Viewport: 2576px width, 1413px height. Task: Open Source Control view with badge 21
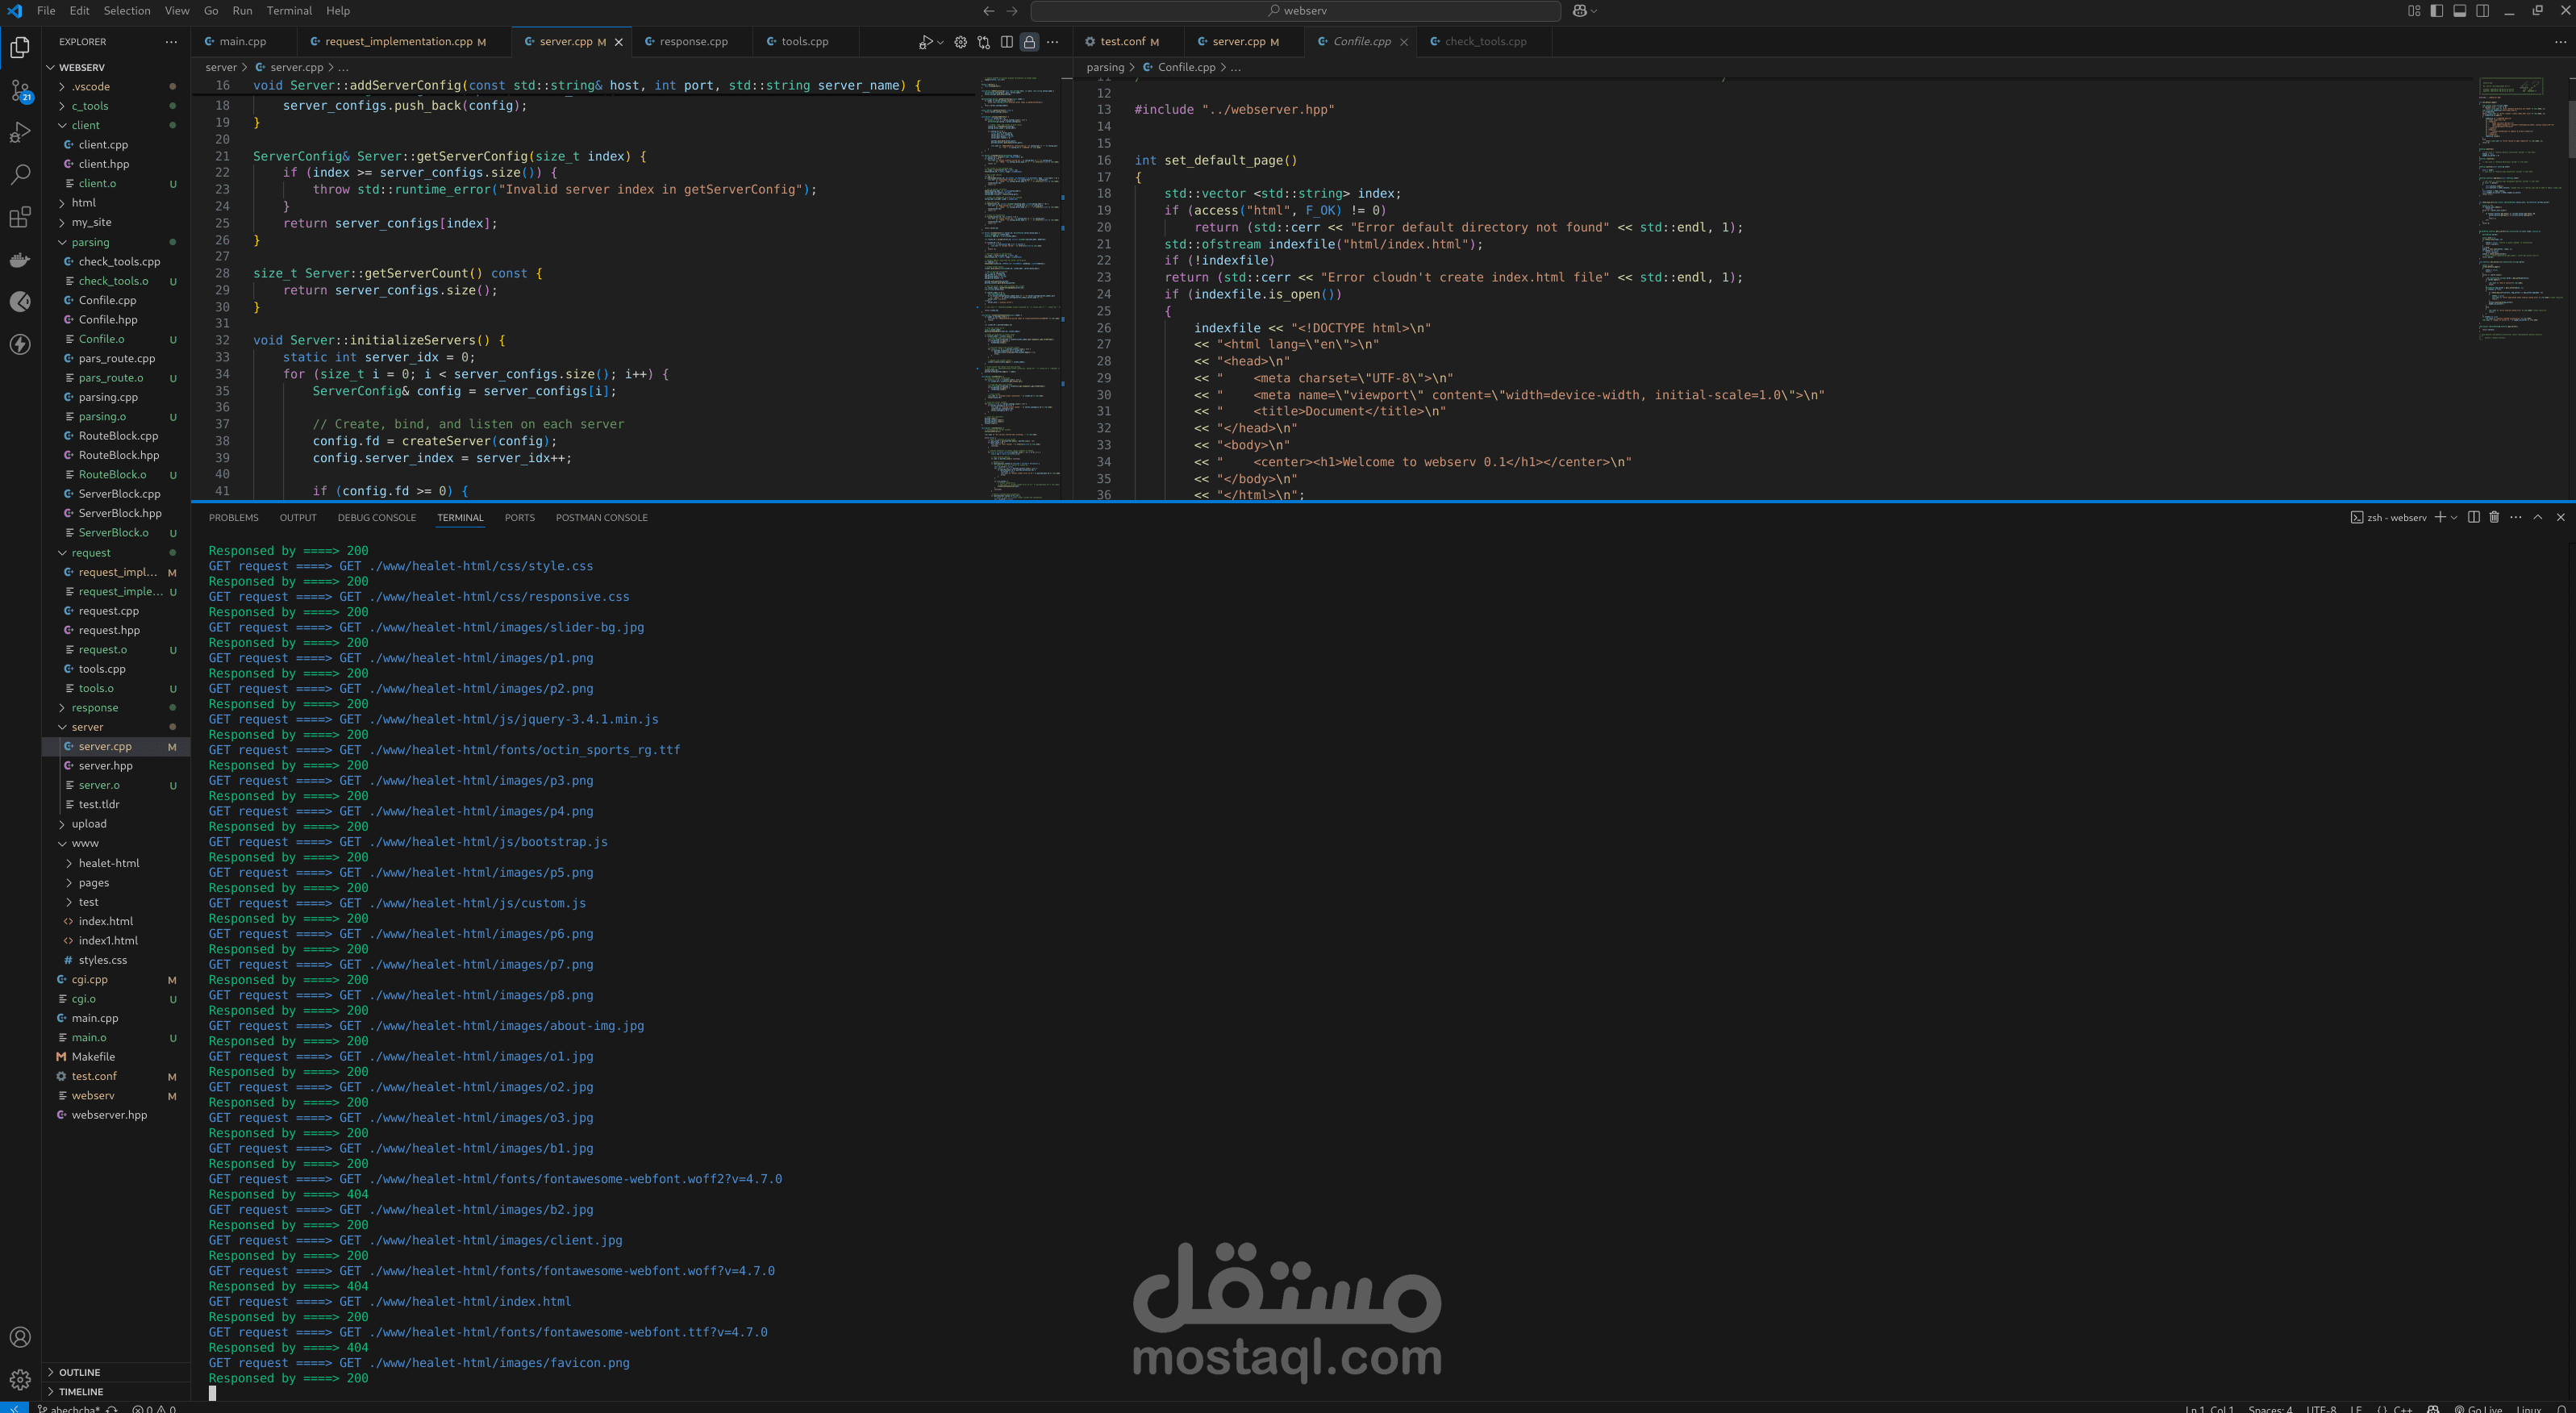[20, 90]
